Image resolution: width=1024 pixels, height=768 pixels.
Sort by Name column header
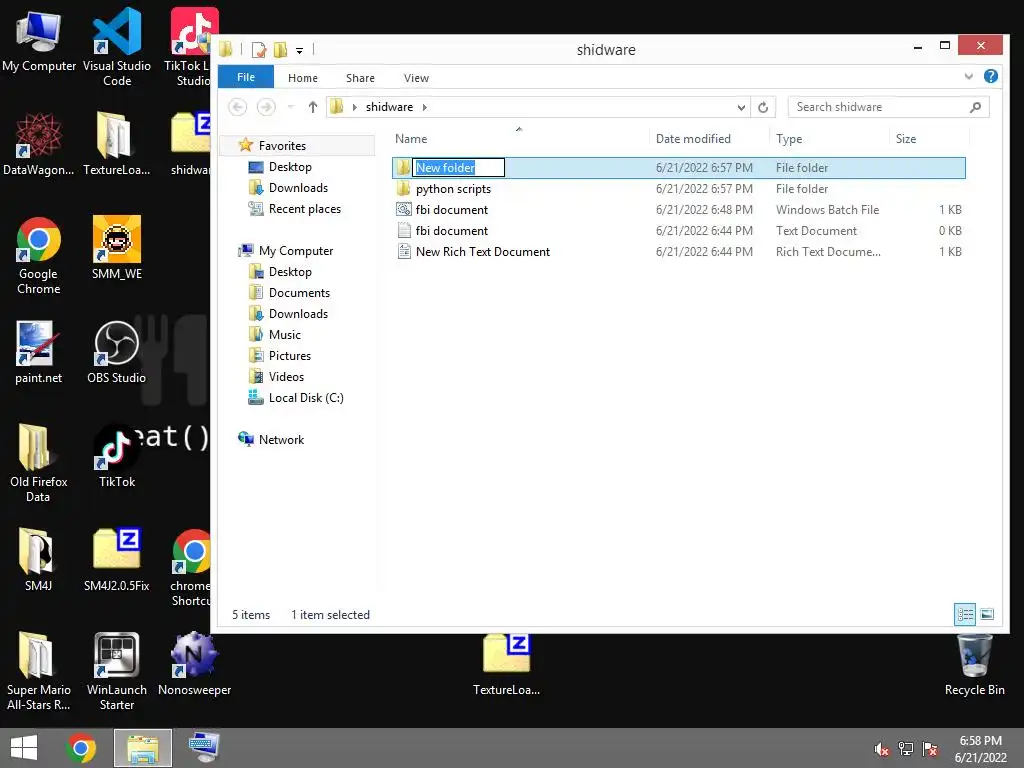tap(520, 138)
